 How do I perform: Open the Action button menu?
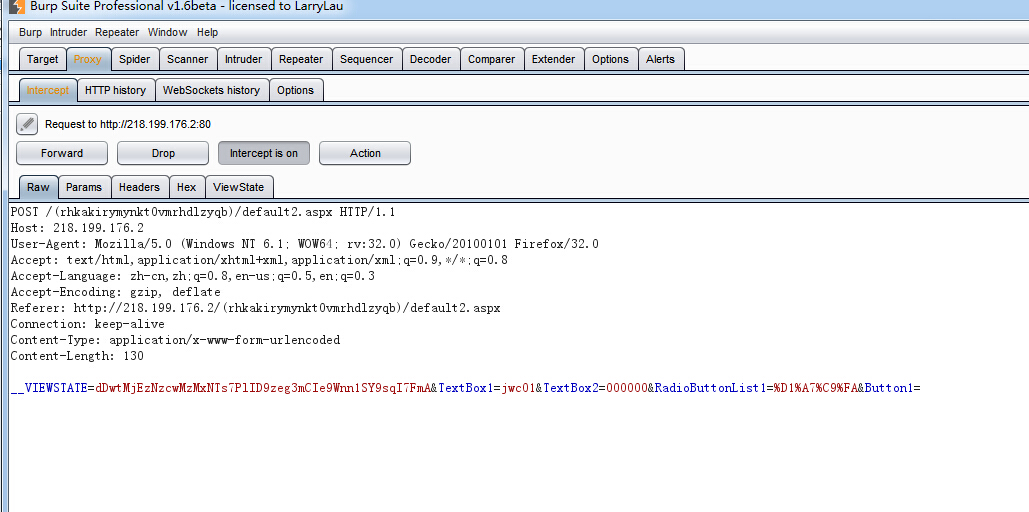pos(365,153)
